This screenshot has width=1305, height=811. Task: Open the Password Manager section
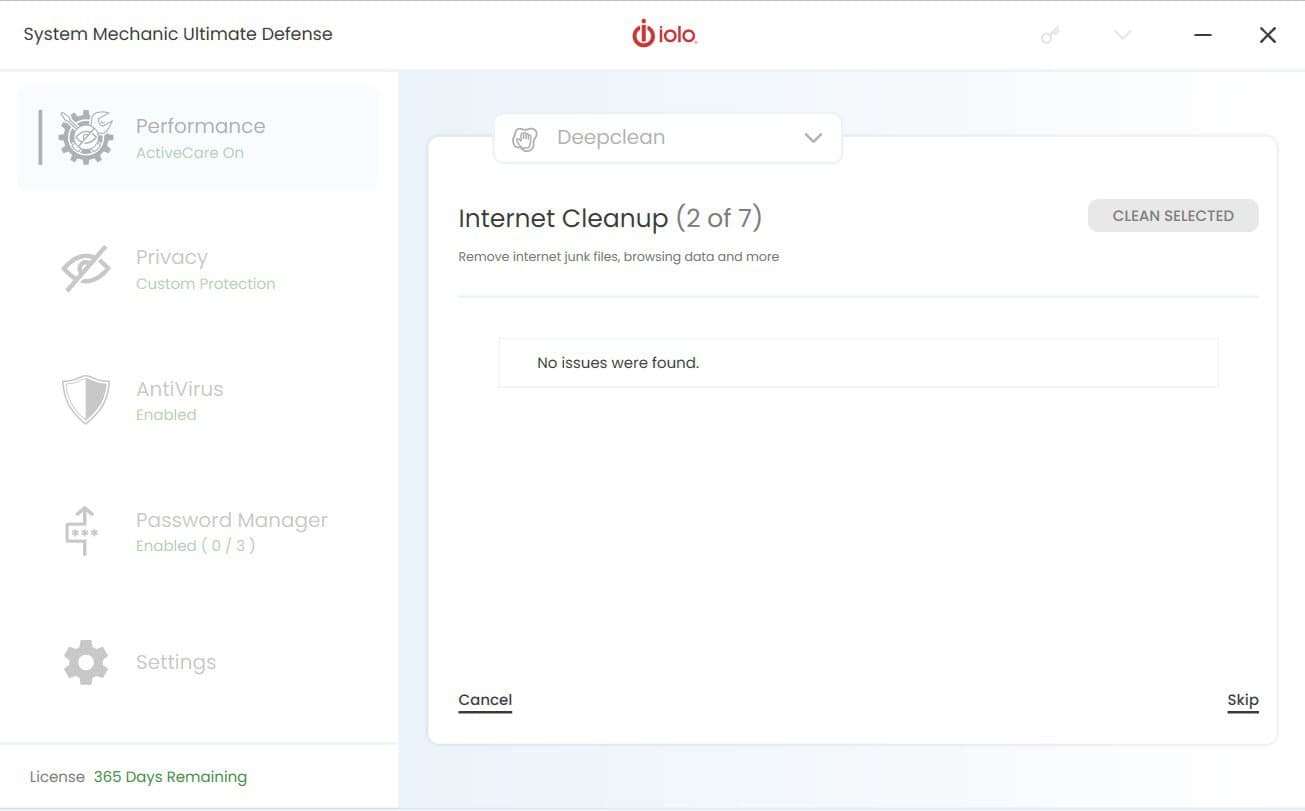198,531
